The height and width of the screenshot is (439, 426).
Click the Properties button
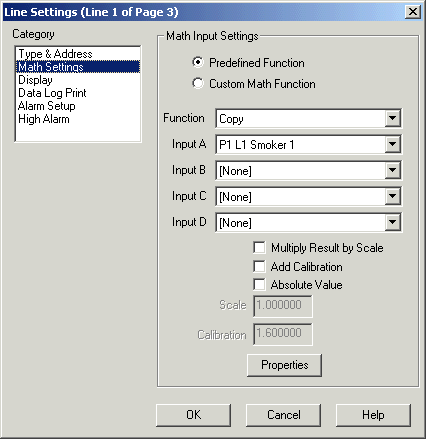(x=284, y=365)
